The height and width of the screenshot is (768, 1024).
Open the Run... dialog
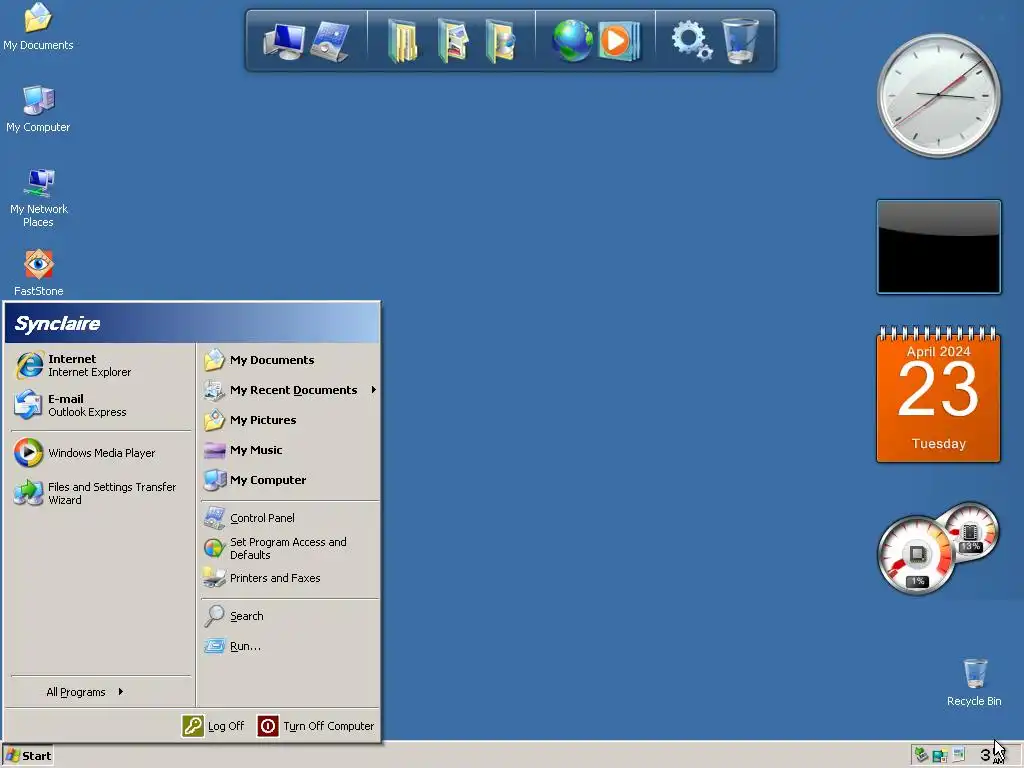point(289,646)
